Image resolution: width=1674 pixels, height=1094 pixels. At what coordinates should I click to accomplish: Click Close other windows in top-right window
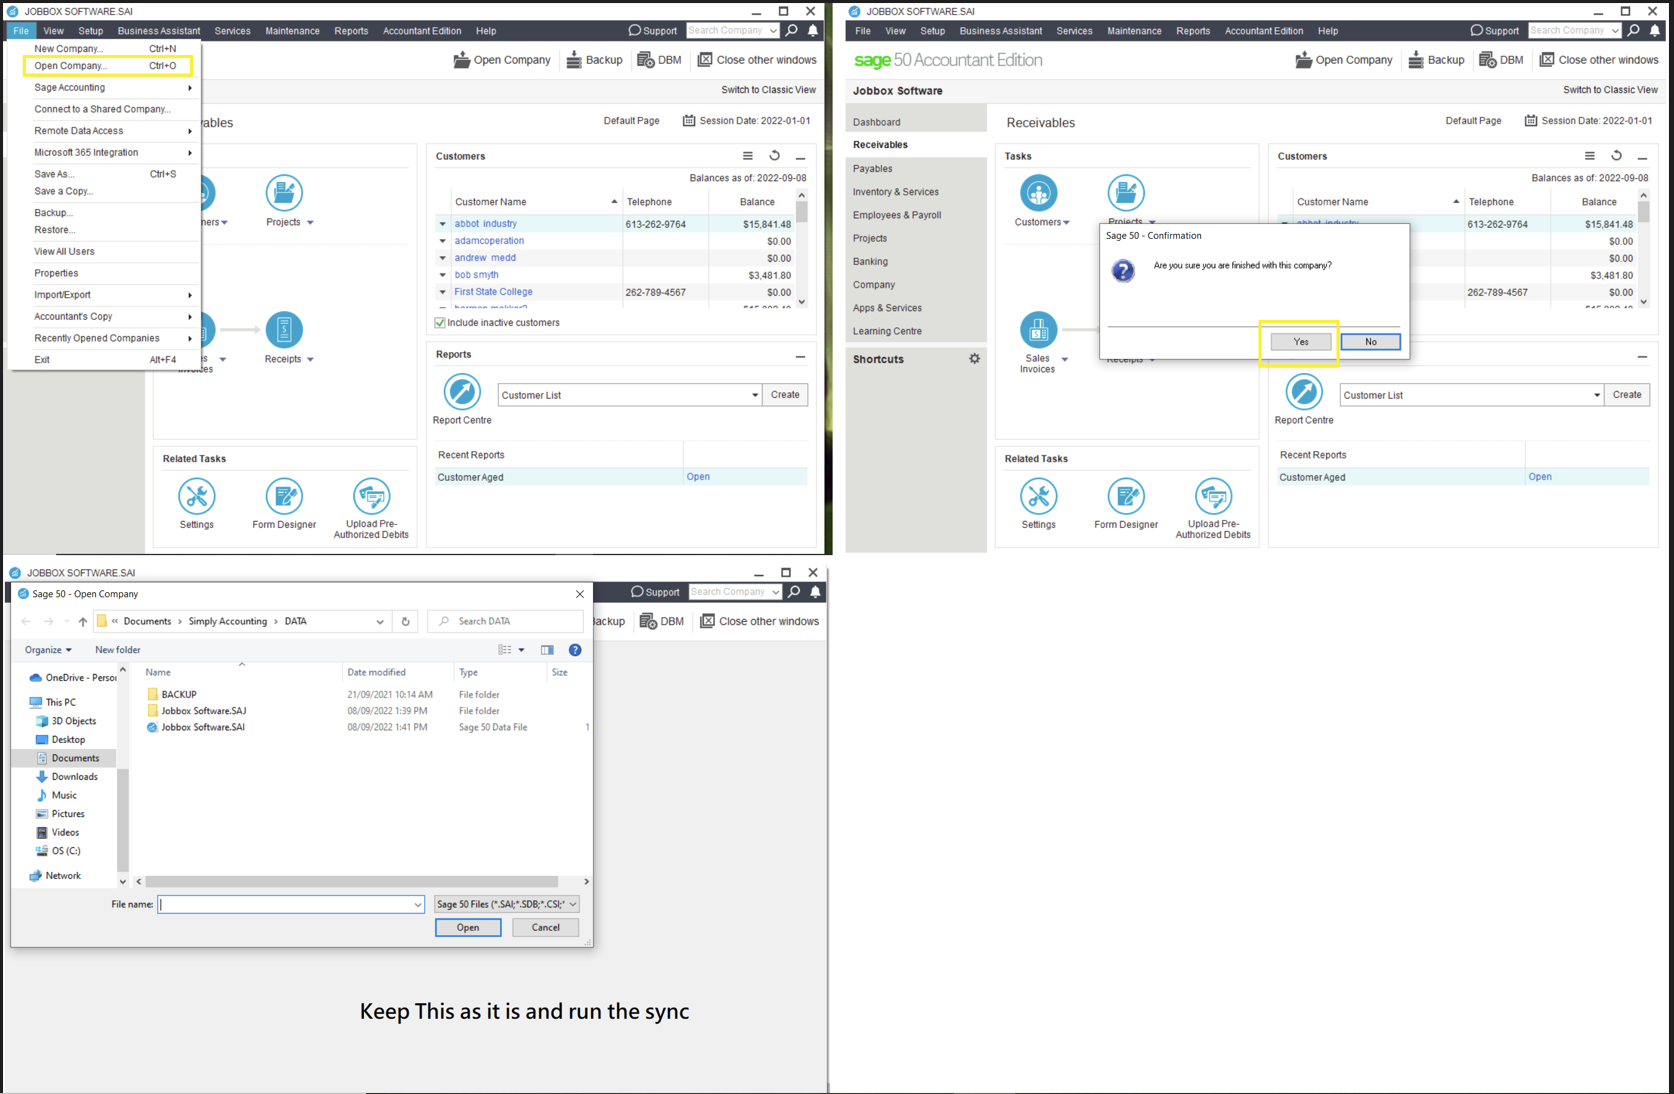click(x=1598, y=60)
